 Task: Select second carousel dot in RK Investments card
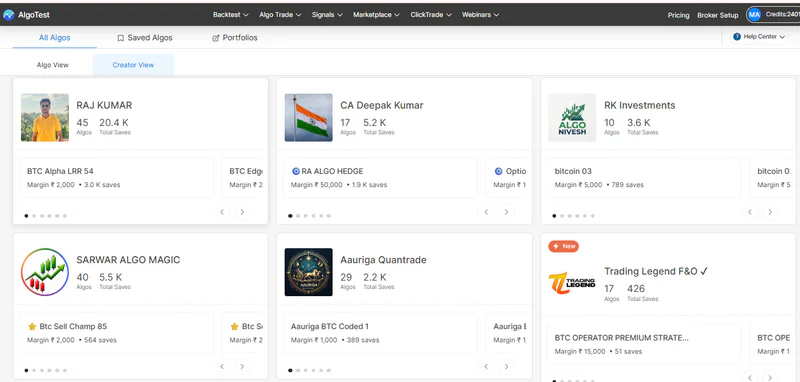point(562,216)
